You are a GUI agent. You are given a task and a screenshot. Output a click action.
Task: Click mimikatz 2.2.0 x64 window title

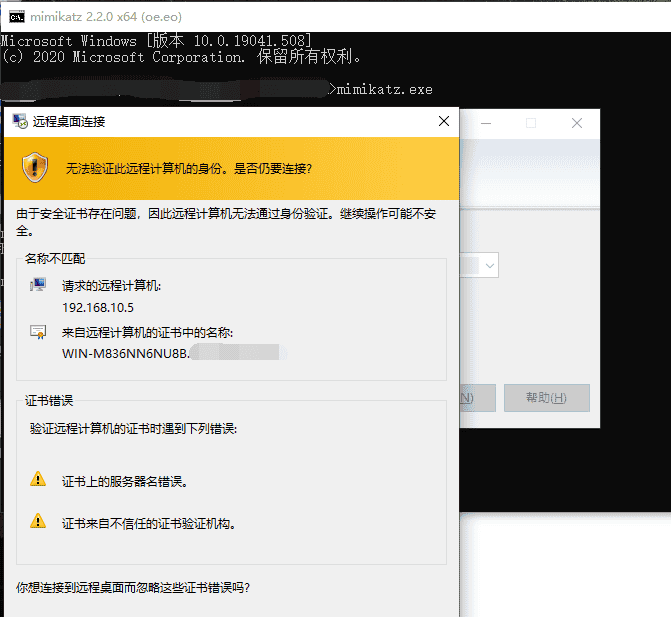(106, 17)
